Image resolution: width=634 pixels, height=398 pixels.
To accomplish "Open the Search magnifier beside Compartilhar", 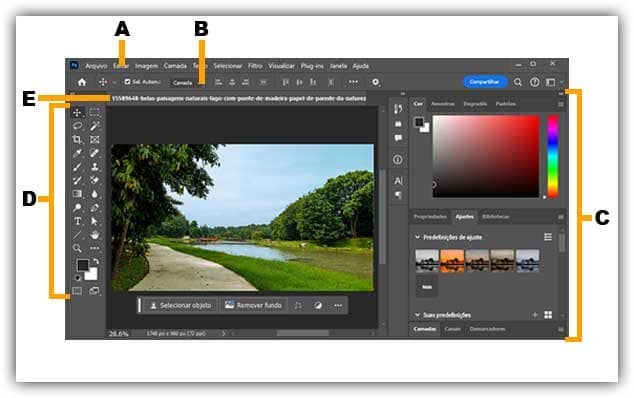I will click(518, 82).
